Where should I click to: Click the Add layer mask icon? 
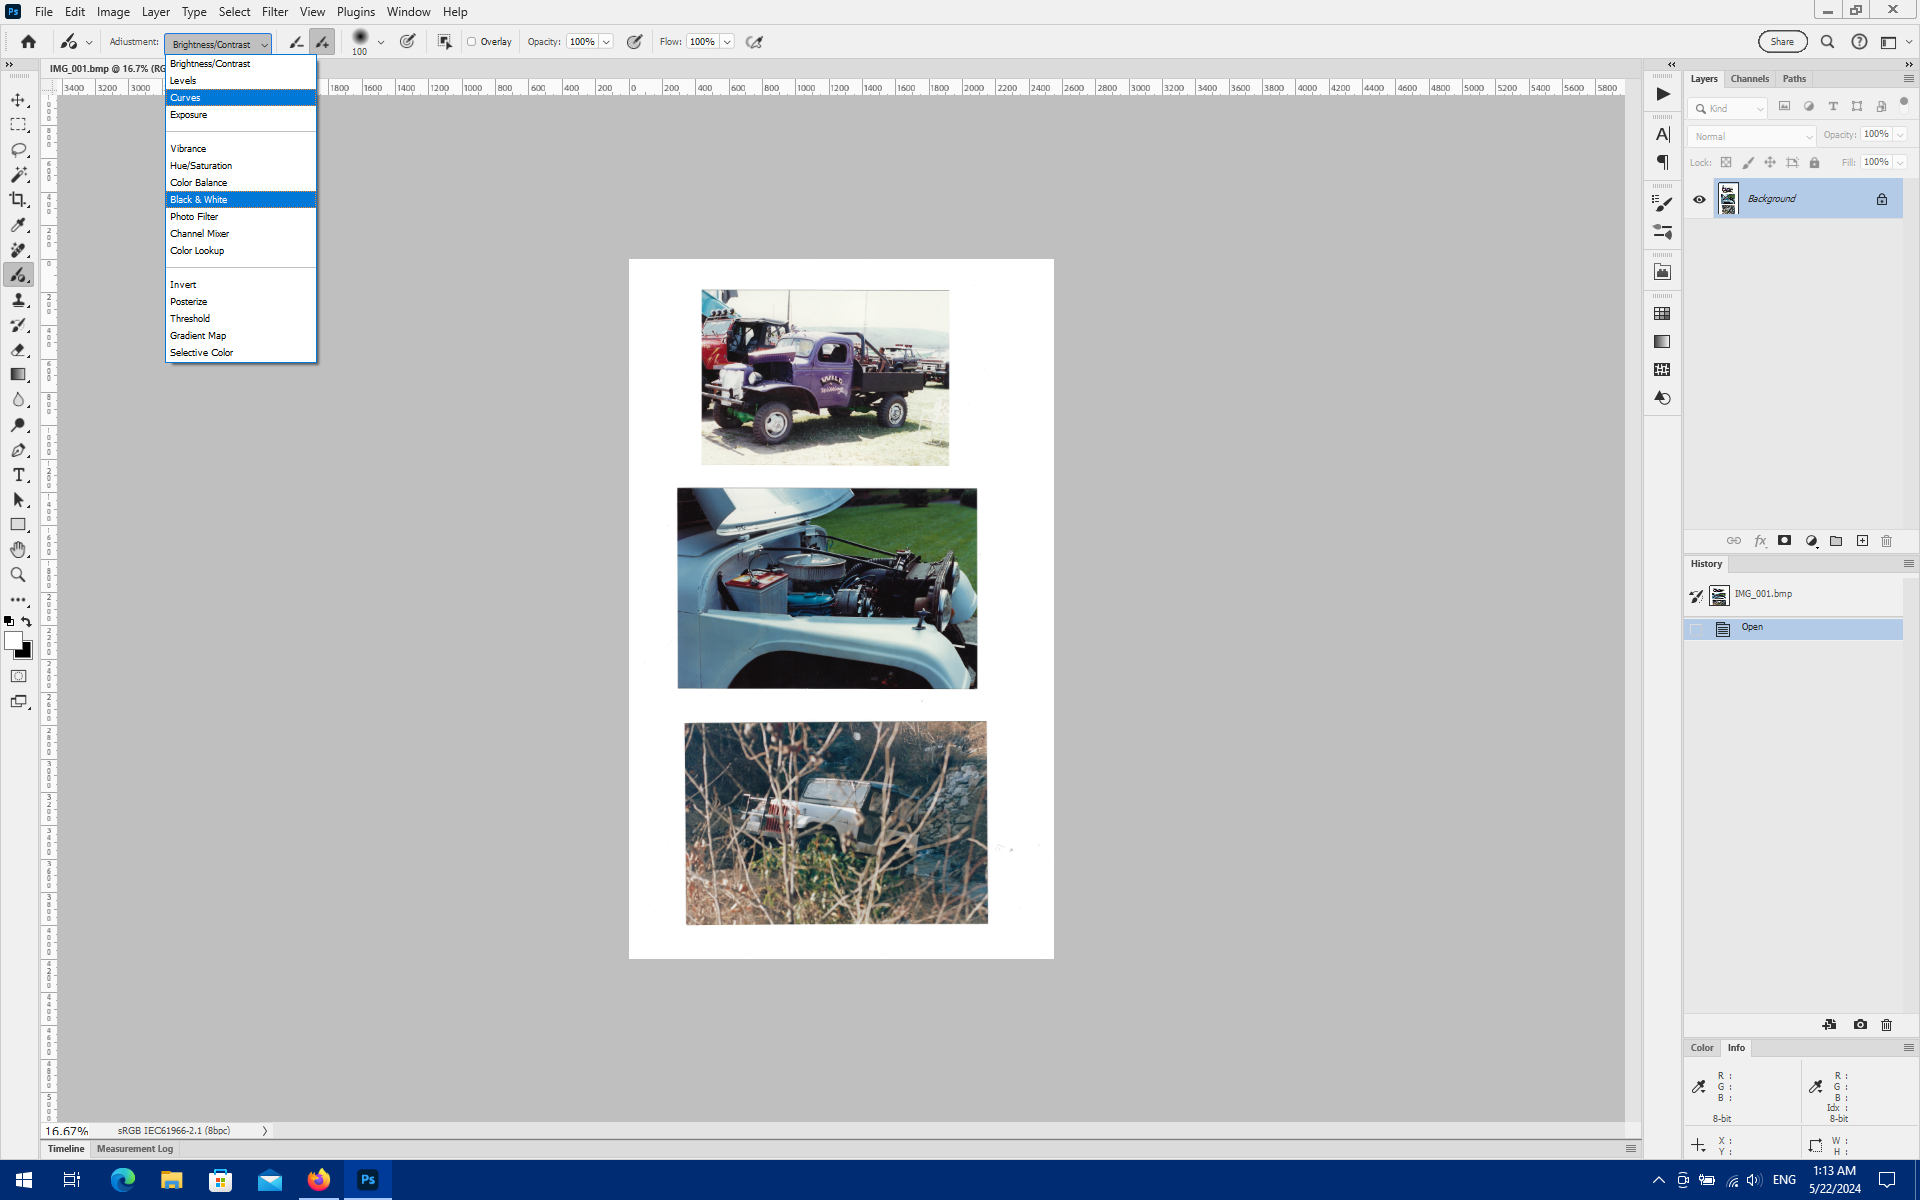click(1785, 541)
